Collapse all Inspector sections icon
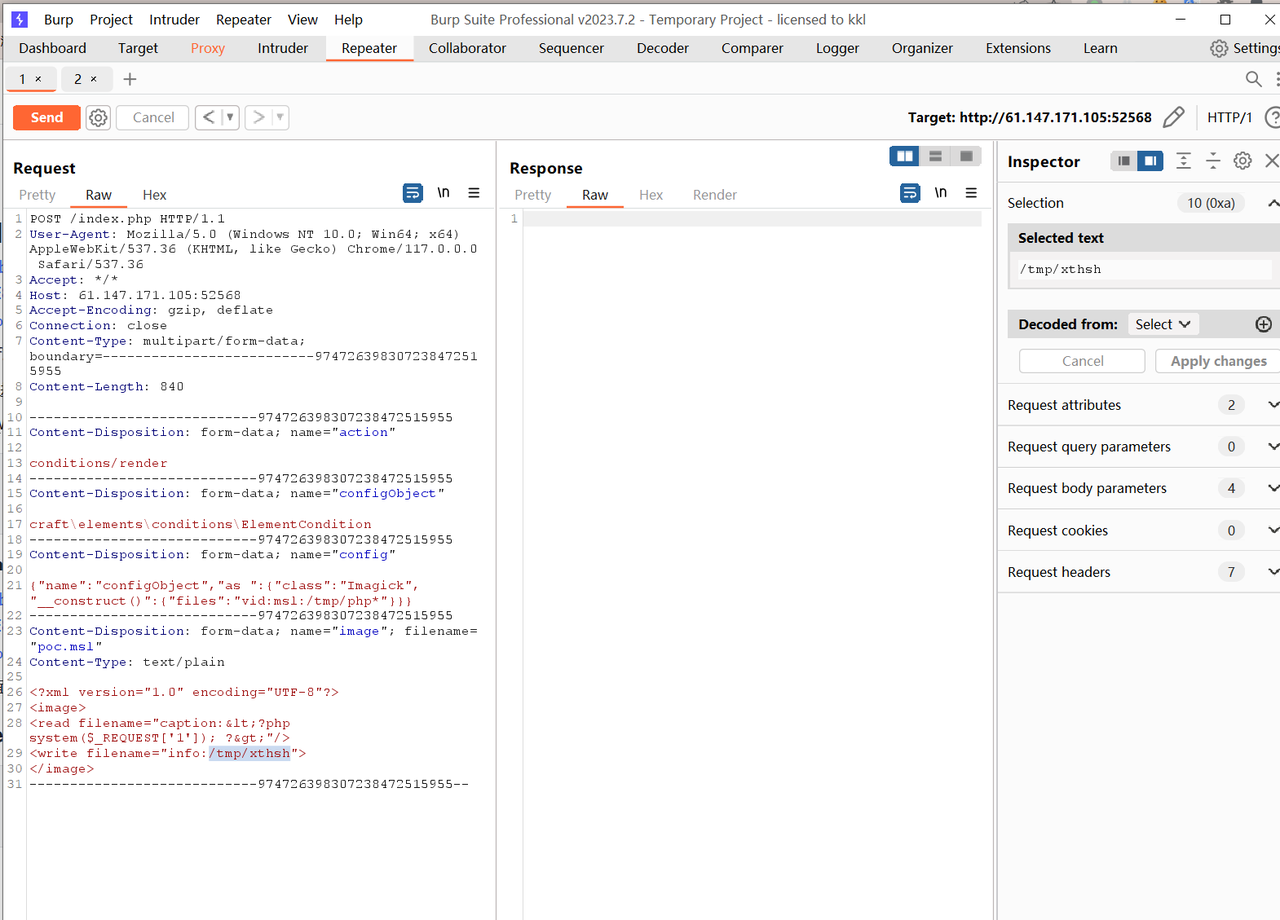Image resolution: width=1280 pixels, height=920 pixels. [x=1213, y=161]
